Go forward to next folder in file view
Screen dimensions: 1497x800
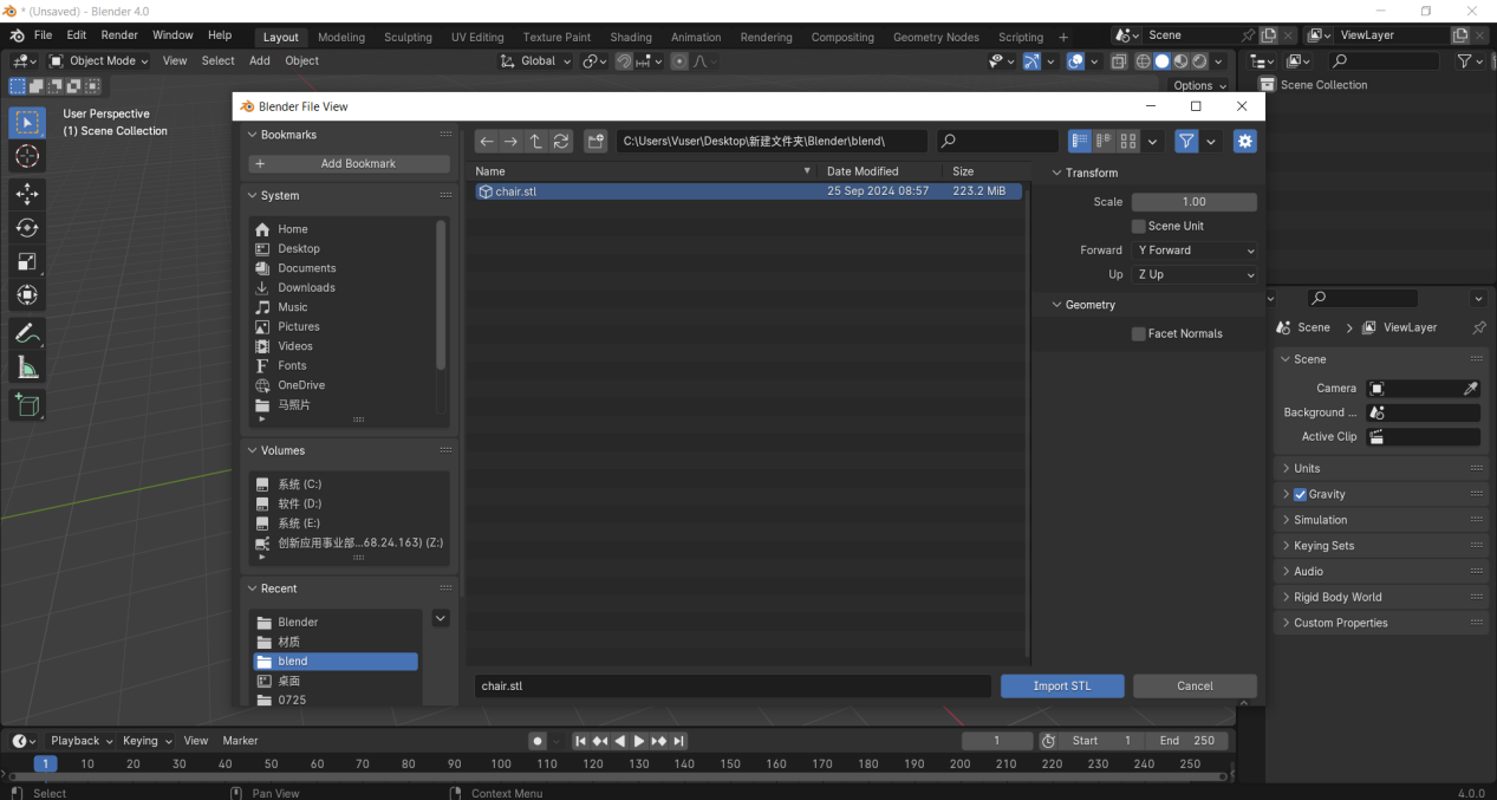point(511,141)
